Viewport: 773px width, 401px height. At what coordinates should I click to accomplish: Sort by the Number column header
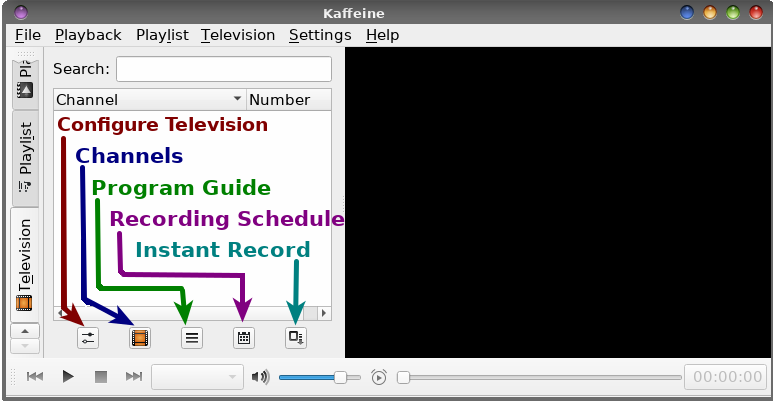point(288,100)
